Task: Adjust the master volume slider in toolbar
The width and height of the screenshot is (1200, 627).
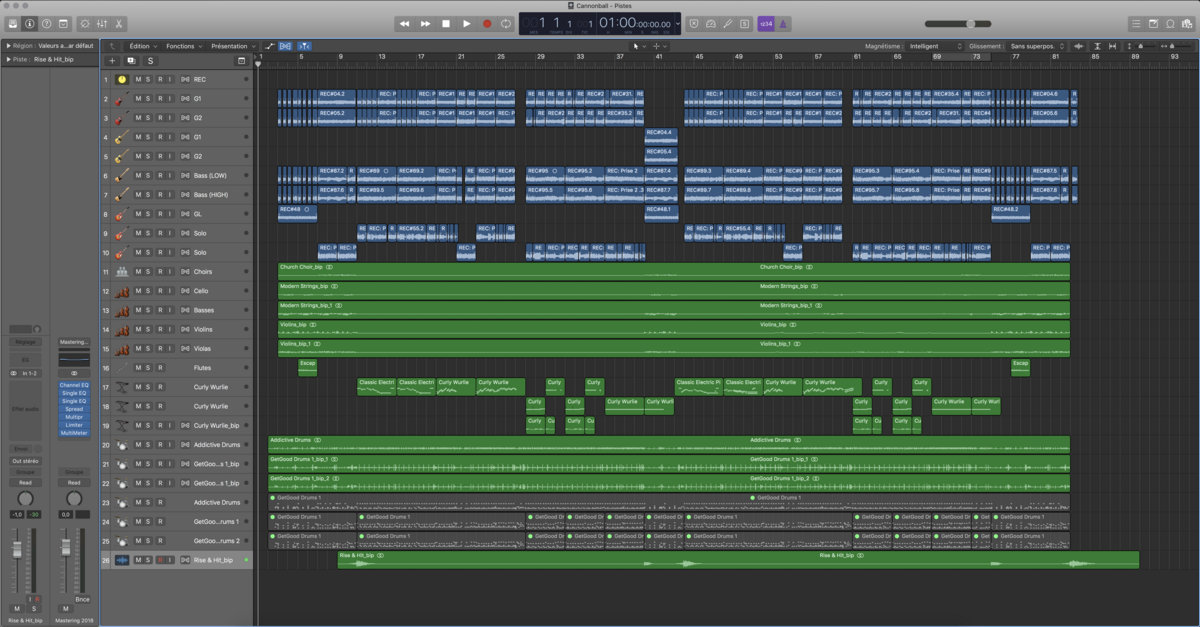Action: click(x=970, y=23)
